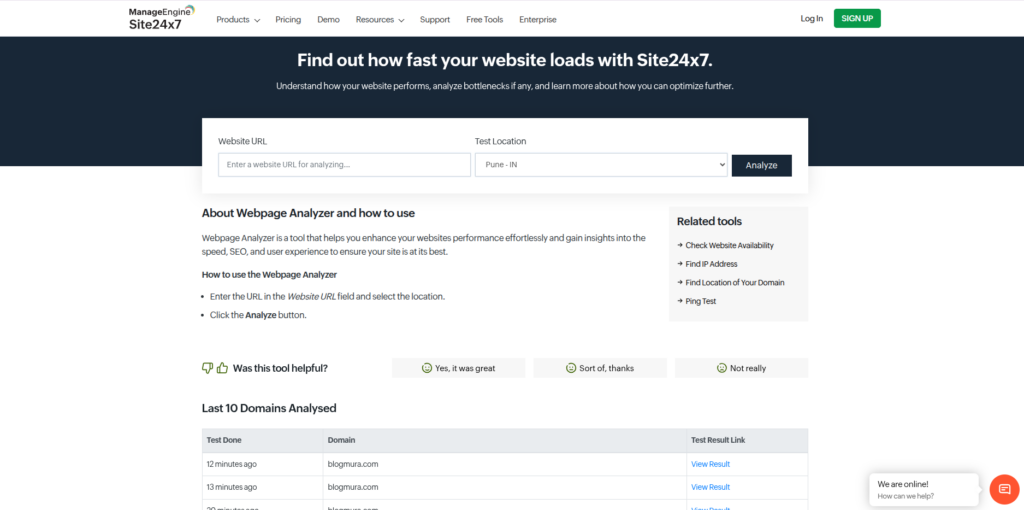Click blogmura.com in the 12 minutes ago row
Viewport: 1024px width, 510px height.
click(x=353, y=464)
